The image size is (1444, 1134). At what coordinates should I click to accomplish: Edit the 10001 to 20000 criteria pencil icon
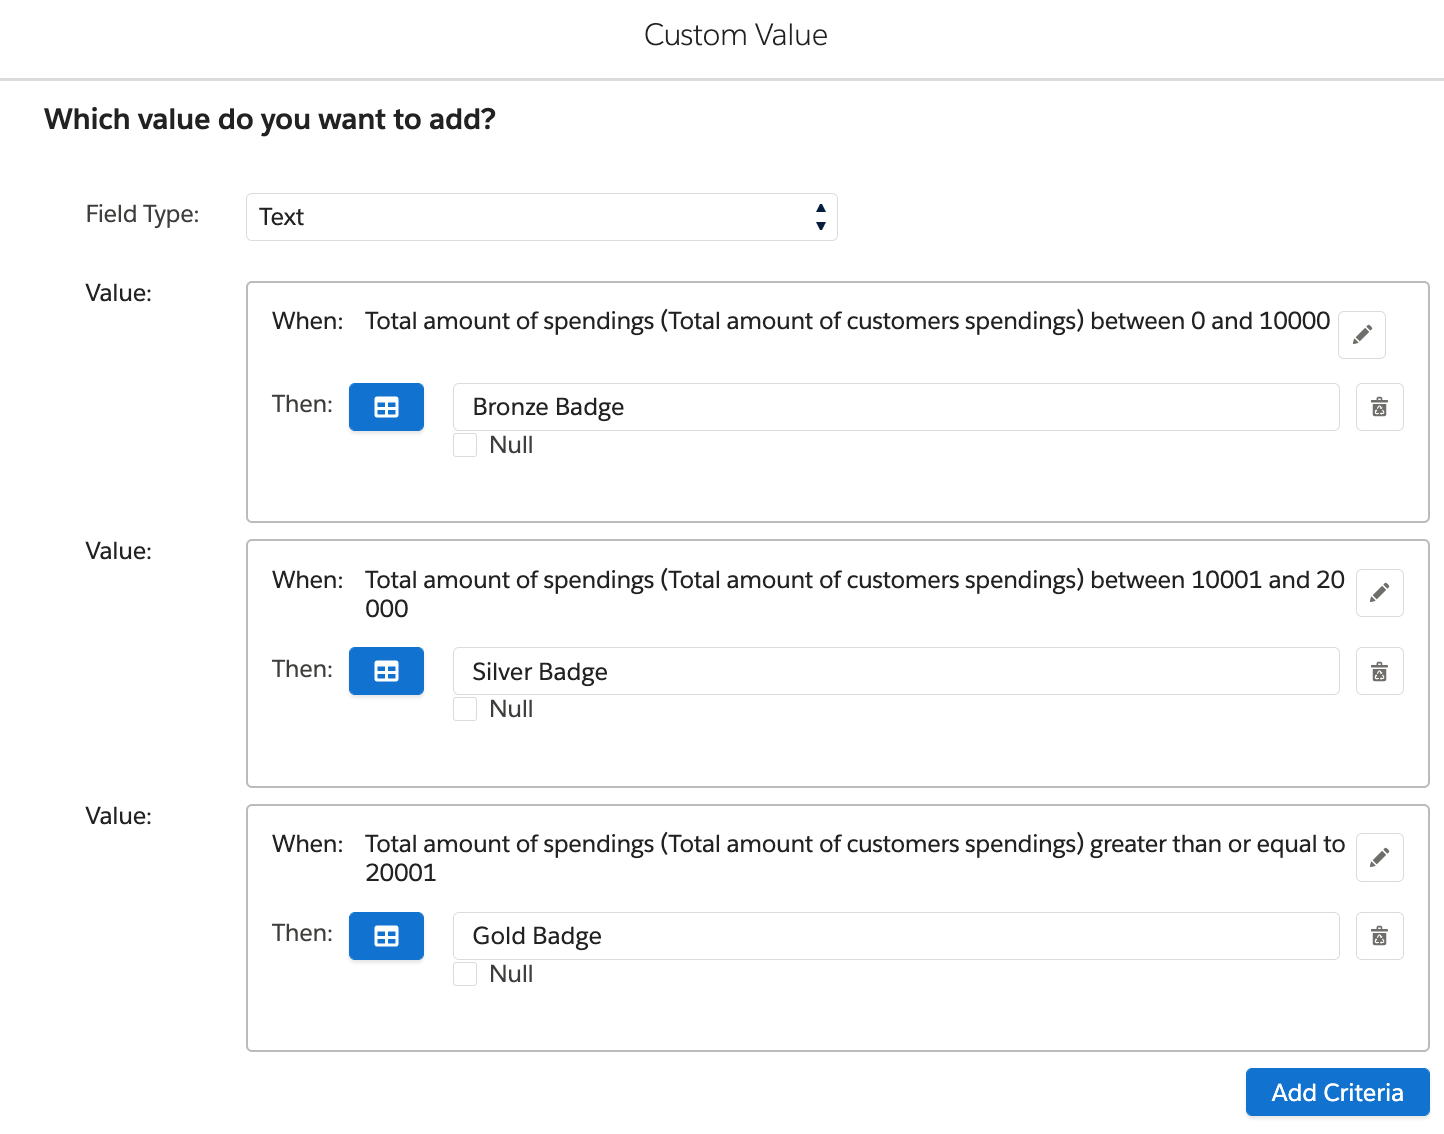1380,593
